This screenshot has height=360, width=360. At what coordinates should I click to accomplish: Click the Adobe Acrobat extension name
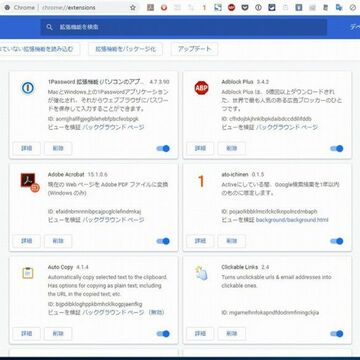tap(66, 174)
